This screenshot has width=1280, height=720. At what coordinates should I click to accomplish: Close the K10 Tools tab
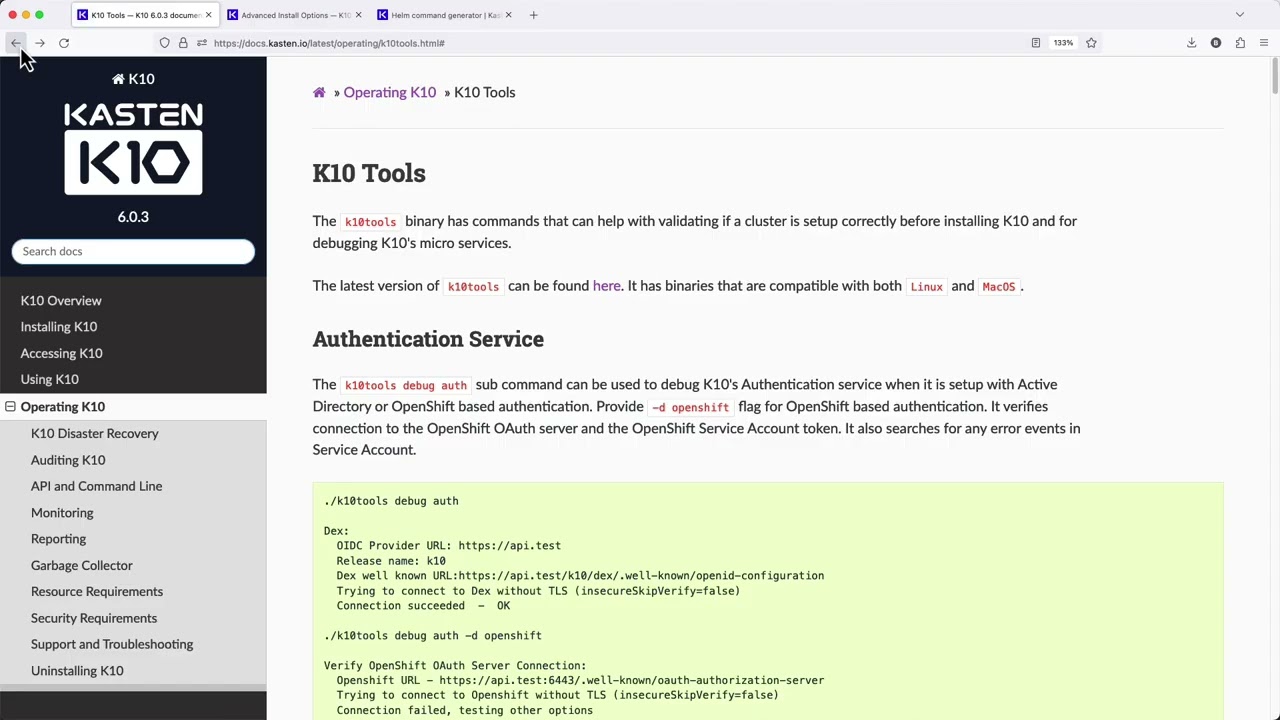208,15
